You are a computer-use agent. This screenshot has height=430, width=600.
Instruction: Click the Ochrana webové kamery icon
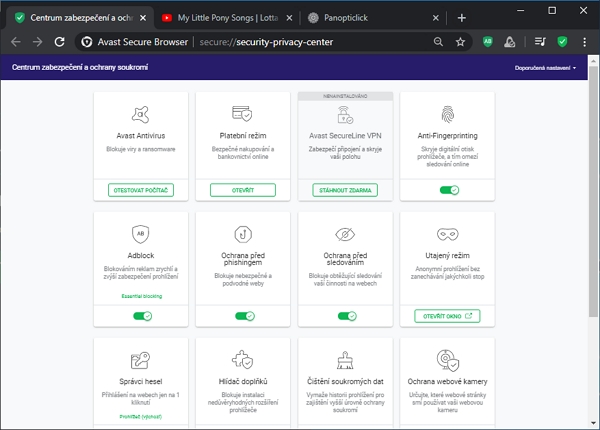(x=447, y=359)
